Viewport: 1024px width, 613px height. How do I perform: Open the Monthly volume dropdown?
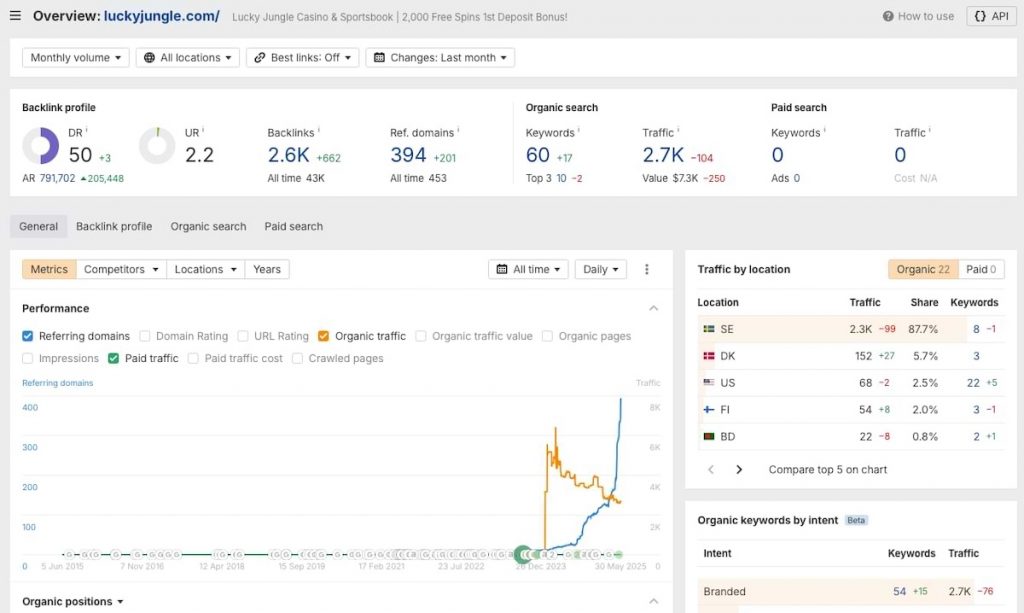tap(76, 57)
